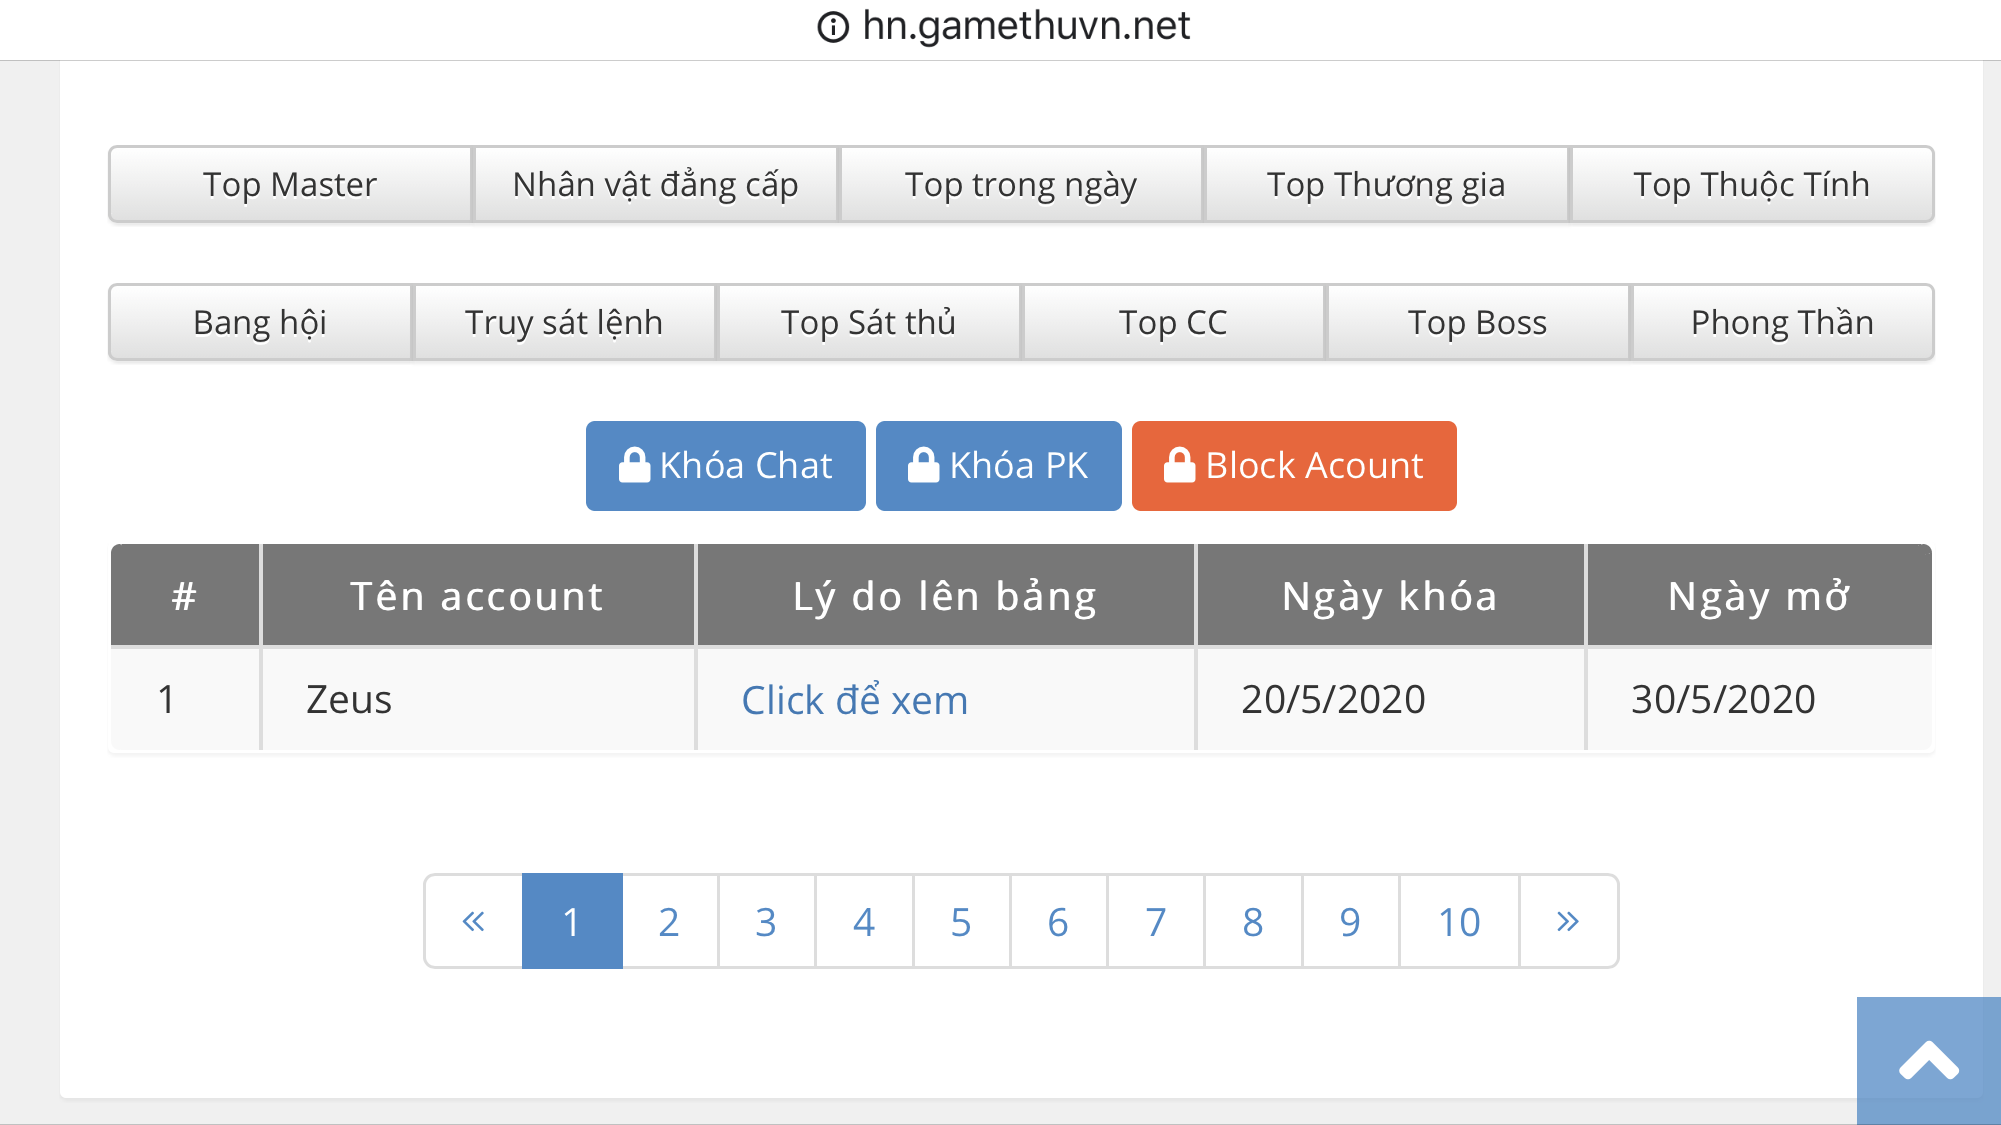Switch to the Bang hội tab
Viewport: 2001px width, 1125px height.
(260, 322)
